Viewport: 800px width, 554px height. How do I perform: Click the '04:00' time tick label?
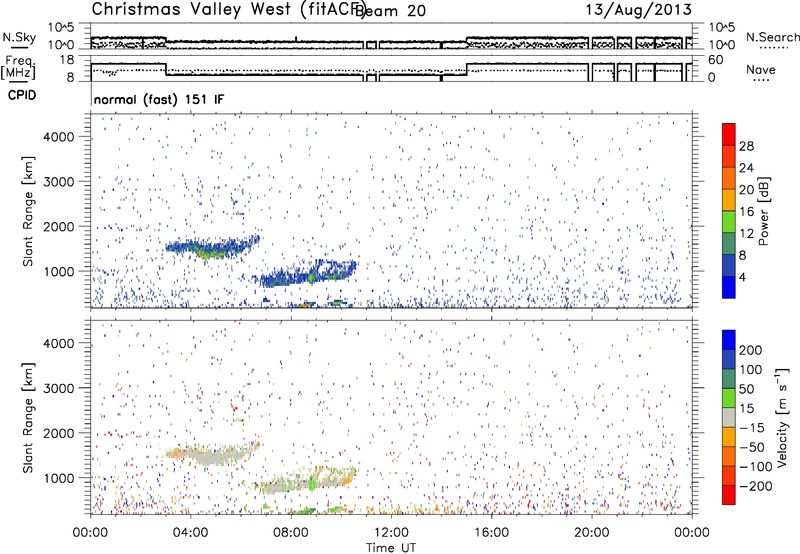click(190, 533)
